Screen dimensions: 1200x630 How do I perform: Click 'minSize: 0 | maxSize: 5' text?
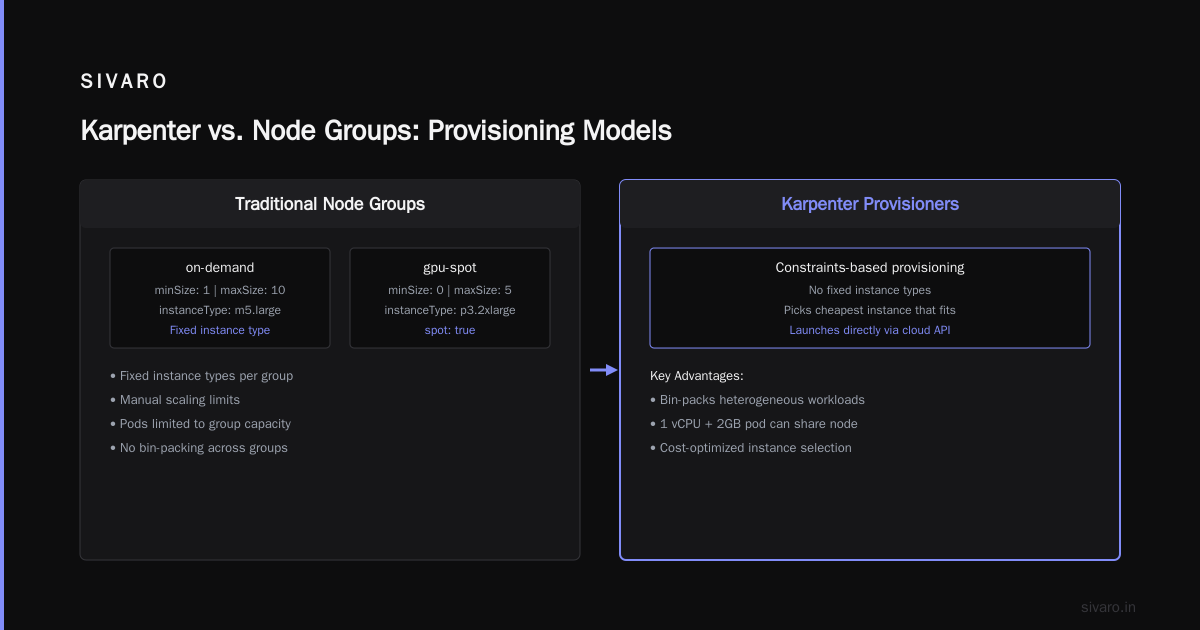(450, 290)
